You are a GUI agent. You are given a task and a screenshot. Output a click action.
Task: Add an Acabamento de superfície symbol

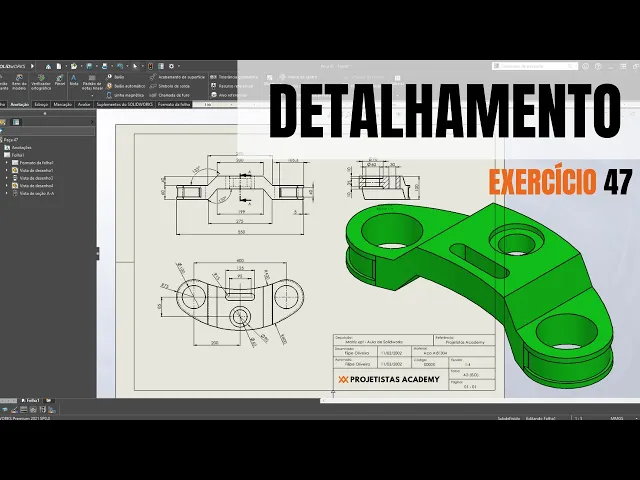(x=177, y=77)
